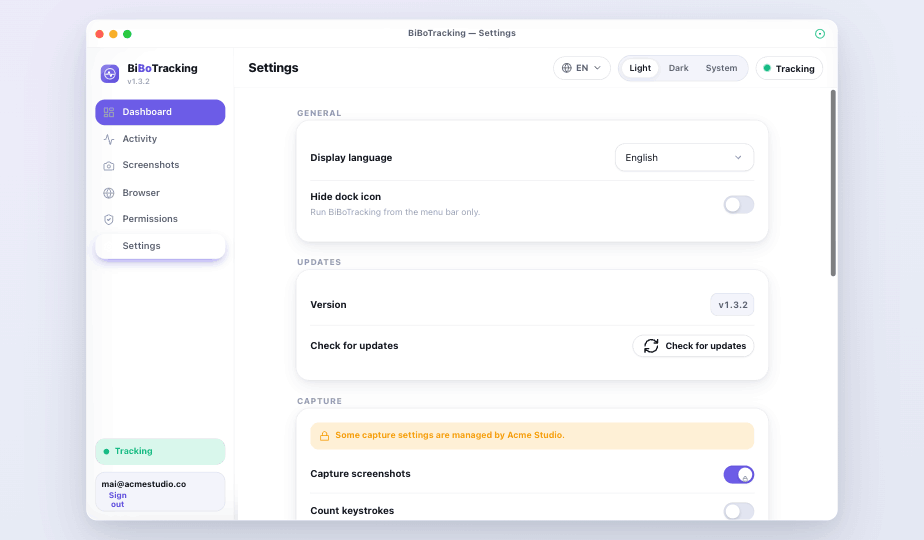Image resolution: width=924 pixels, height=540 pixels.
Task: Click the Settings page heading
Action: coord(273,68)
